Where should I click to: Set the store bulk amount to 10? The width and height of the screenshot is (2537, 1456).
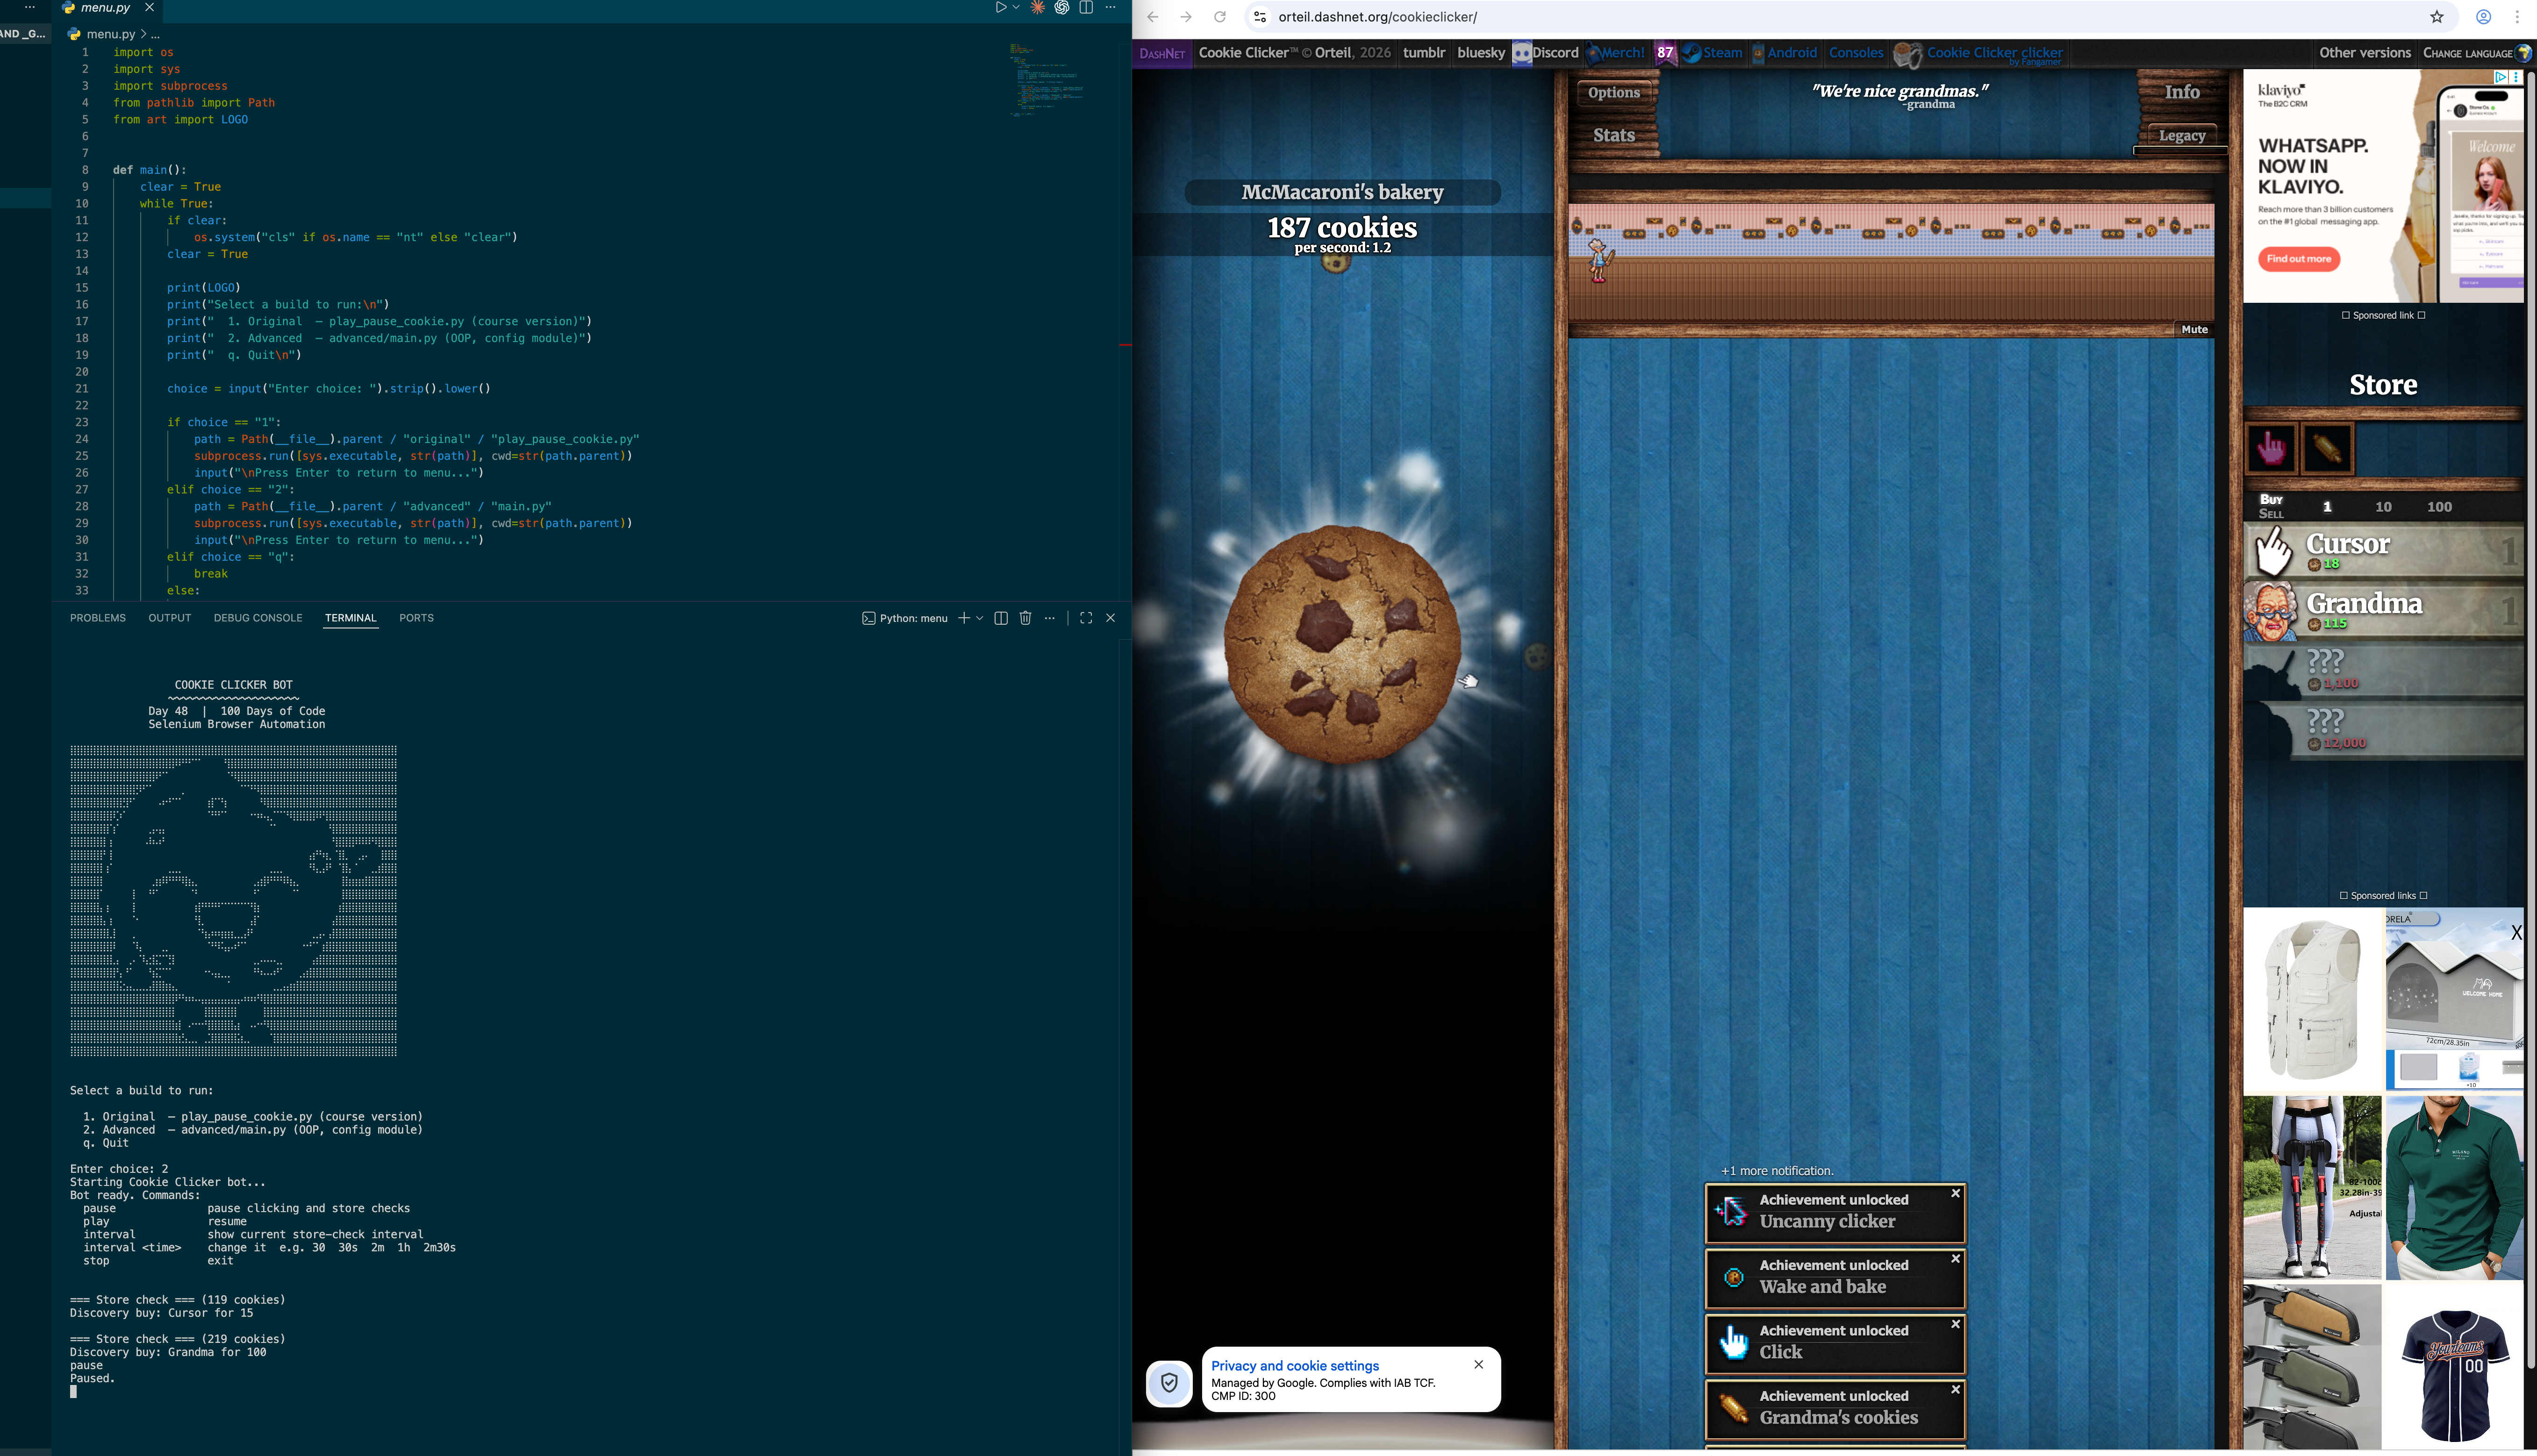point(2383,507)
